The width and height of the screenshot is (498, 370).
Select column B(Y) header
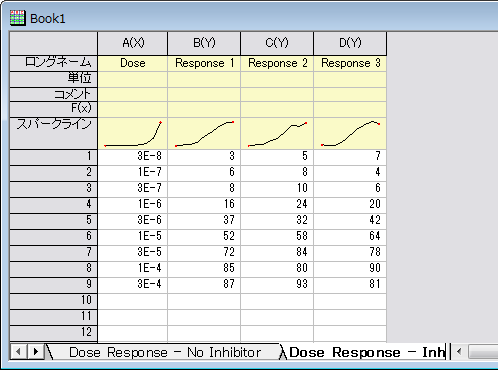(x=204, y=43)
